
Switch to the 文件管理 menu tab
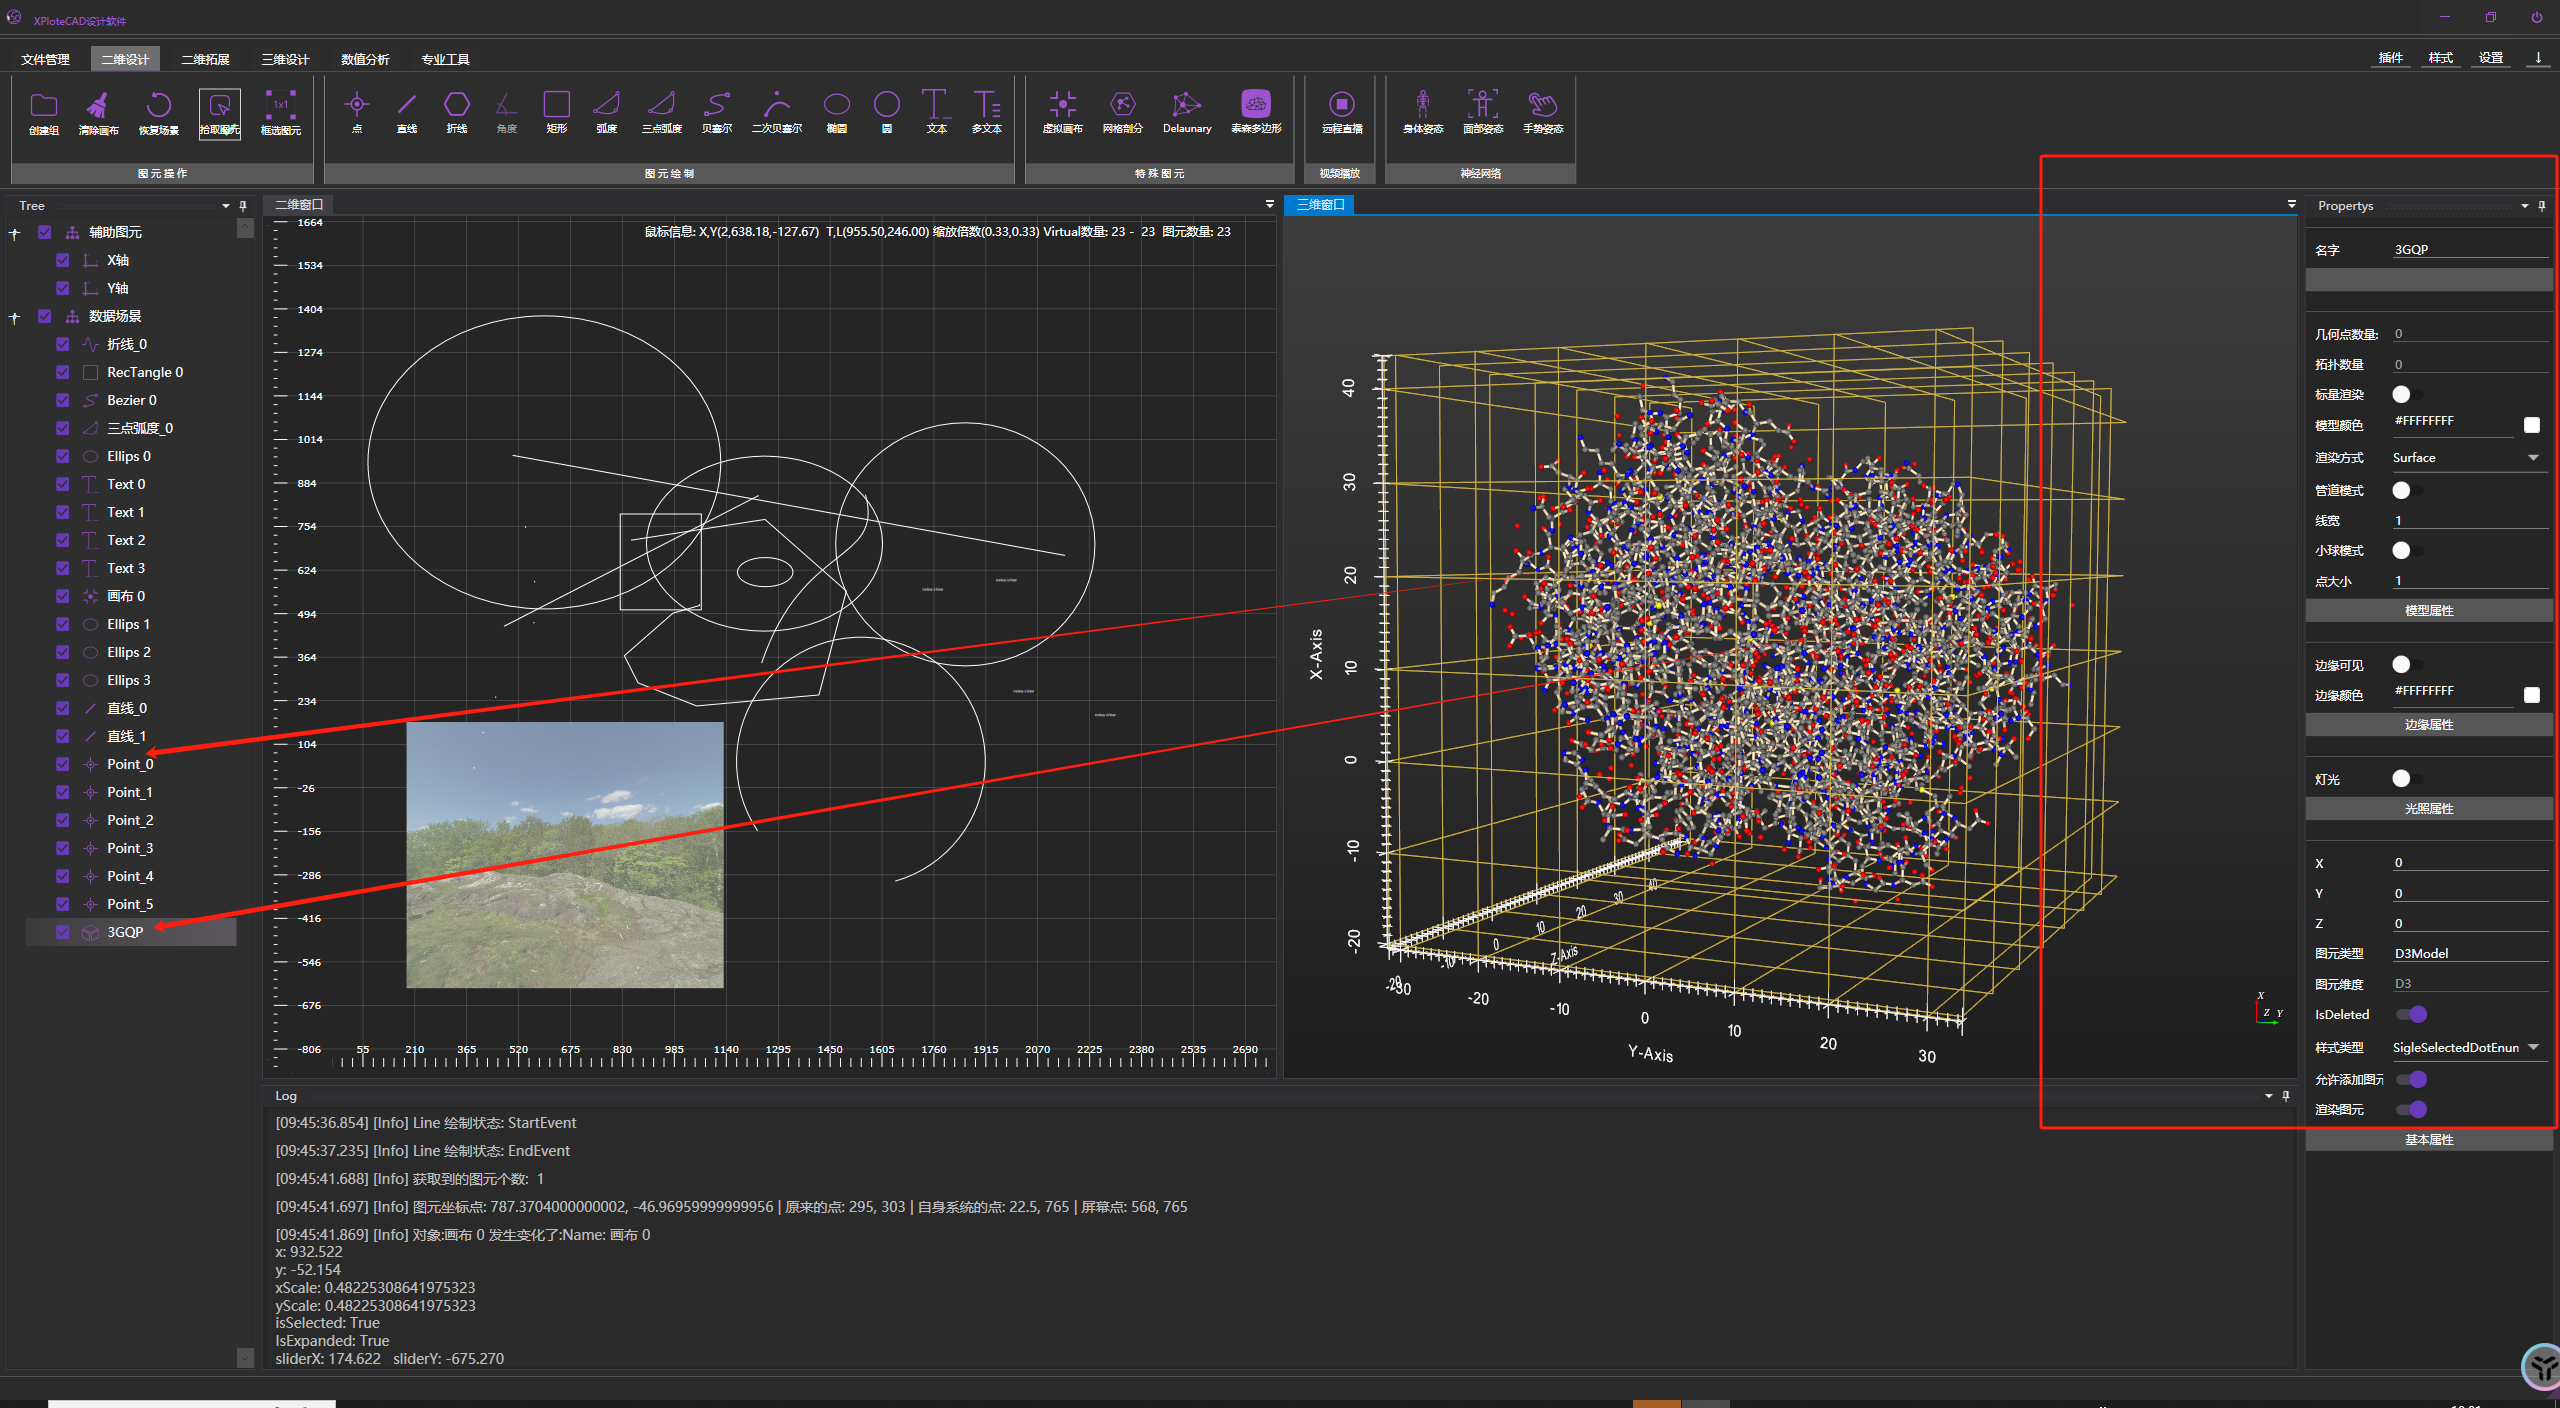[45, 59]
